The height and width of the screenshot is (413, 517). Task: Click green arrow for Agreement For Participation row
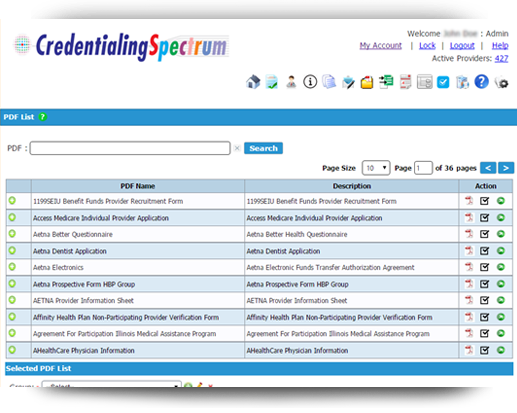(501, 333)
